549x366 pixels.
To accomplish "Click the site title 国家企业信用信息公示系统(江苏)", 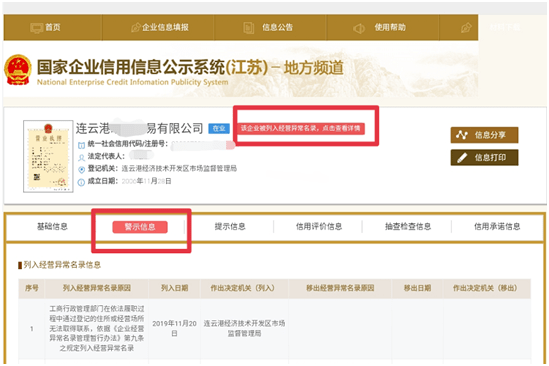I will tap(152, 68).
